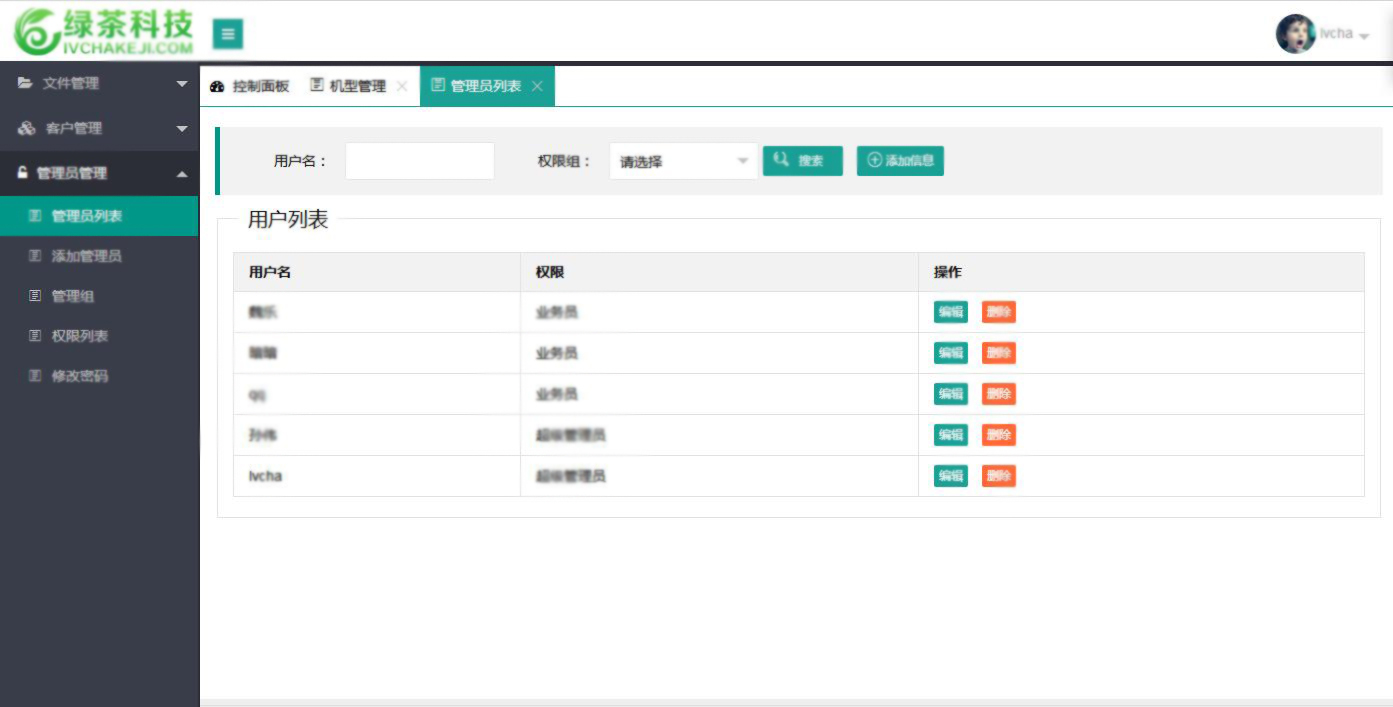Click the 用户列表 section title
Screen dimensions: 1393x707
tap(288, 220)
